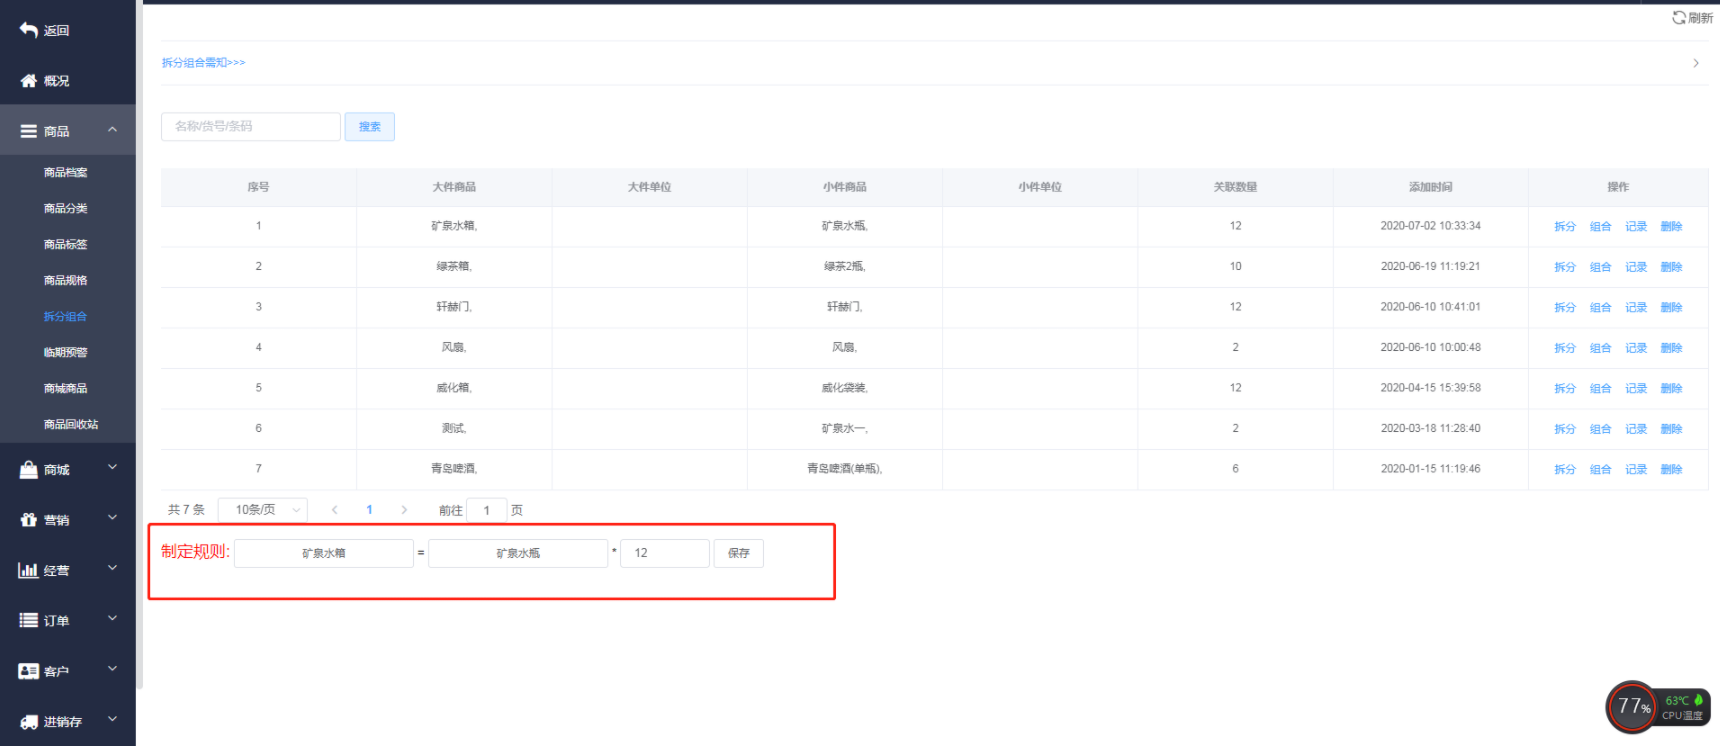The height and width of the screenshot is (746, 1720).
Task: Open 商品标签 submenu item
Action: point(66,245)
